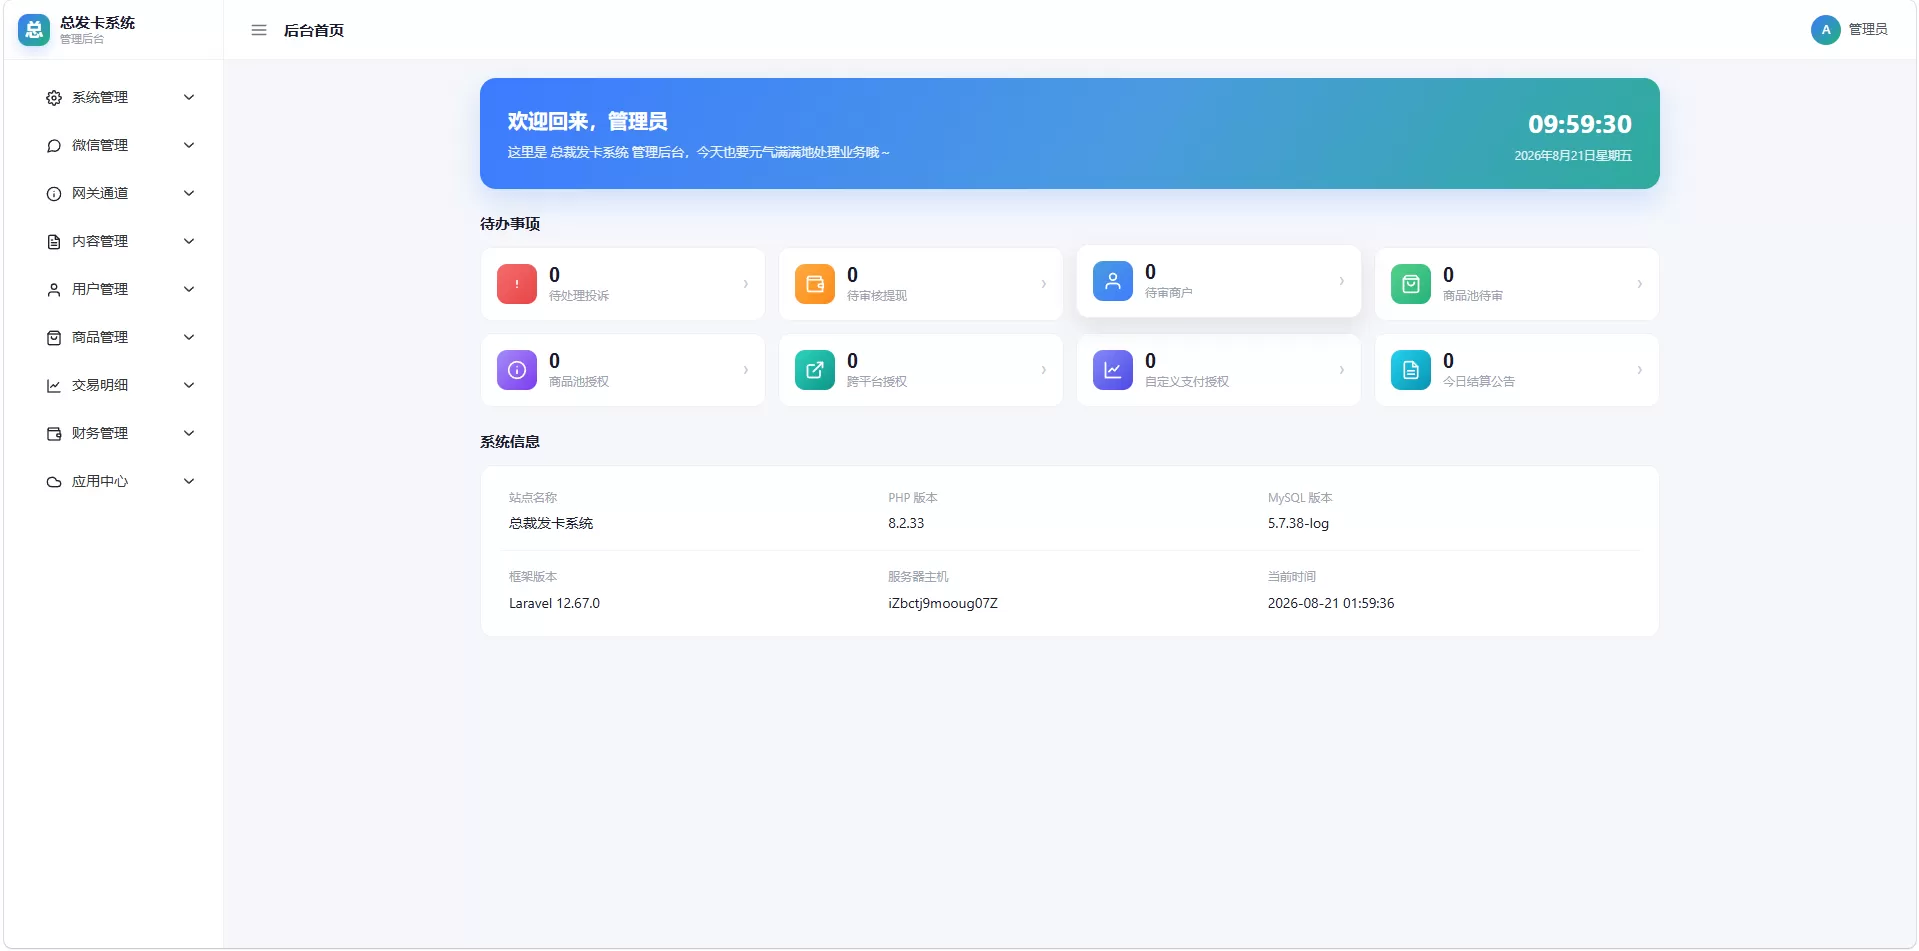This screenshot has height=951, width=1919.
Task: Click the 微信管理 chat bubble icon
Action: click(x=54, y=146)
